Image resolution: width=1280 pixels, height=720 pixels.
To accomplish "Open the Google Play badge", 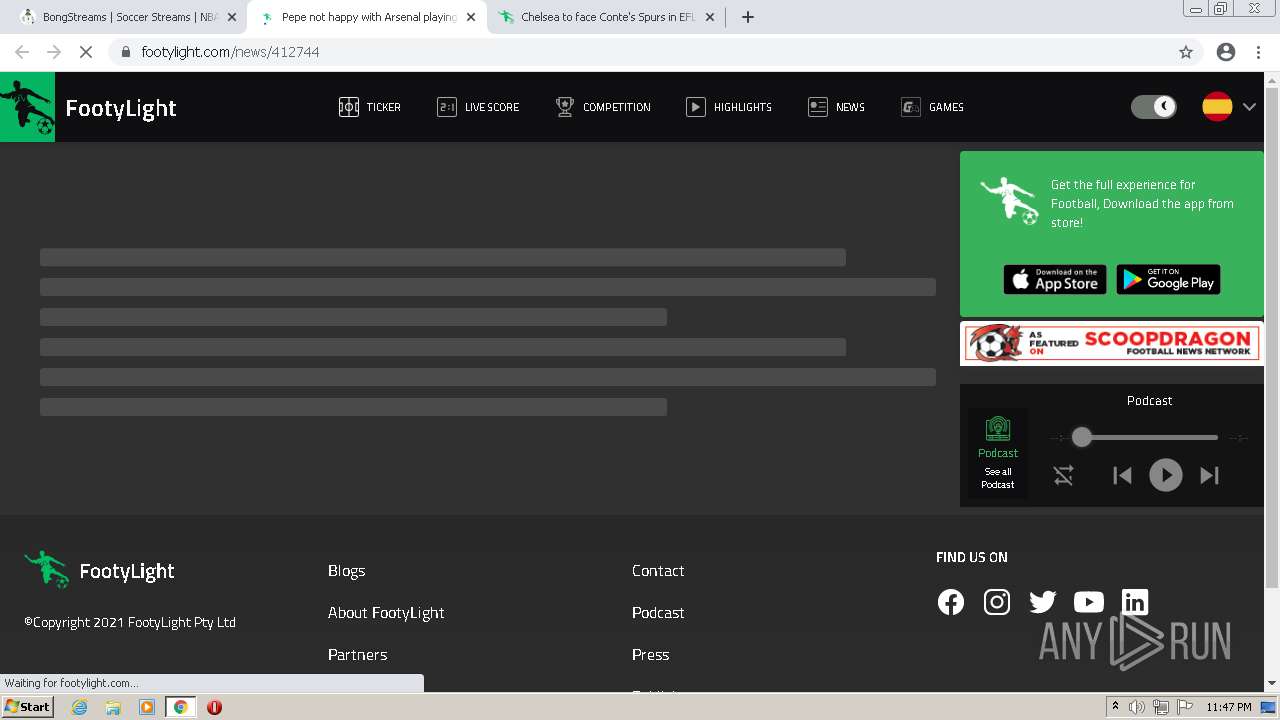I will click(x=1168, y=280).
